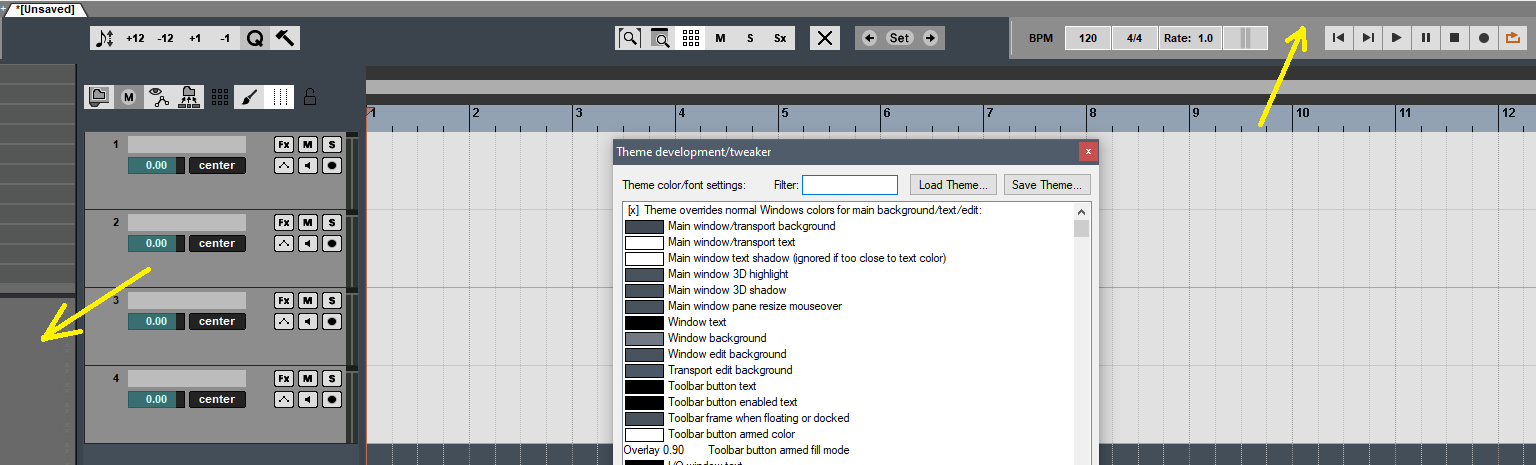
Task: Click the playback rate slider
Action: pos(1245,38)
